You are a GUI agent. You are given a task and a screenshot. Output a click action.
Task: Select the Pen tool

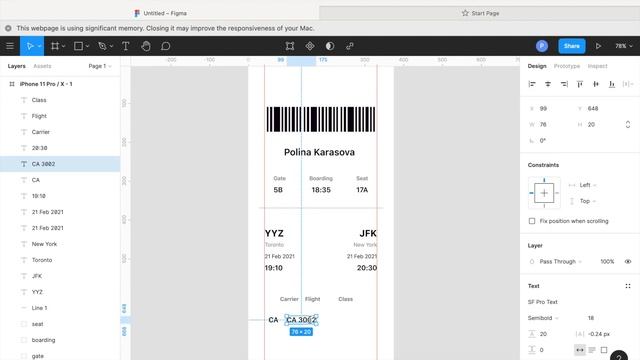coord(102,46)
